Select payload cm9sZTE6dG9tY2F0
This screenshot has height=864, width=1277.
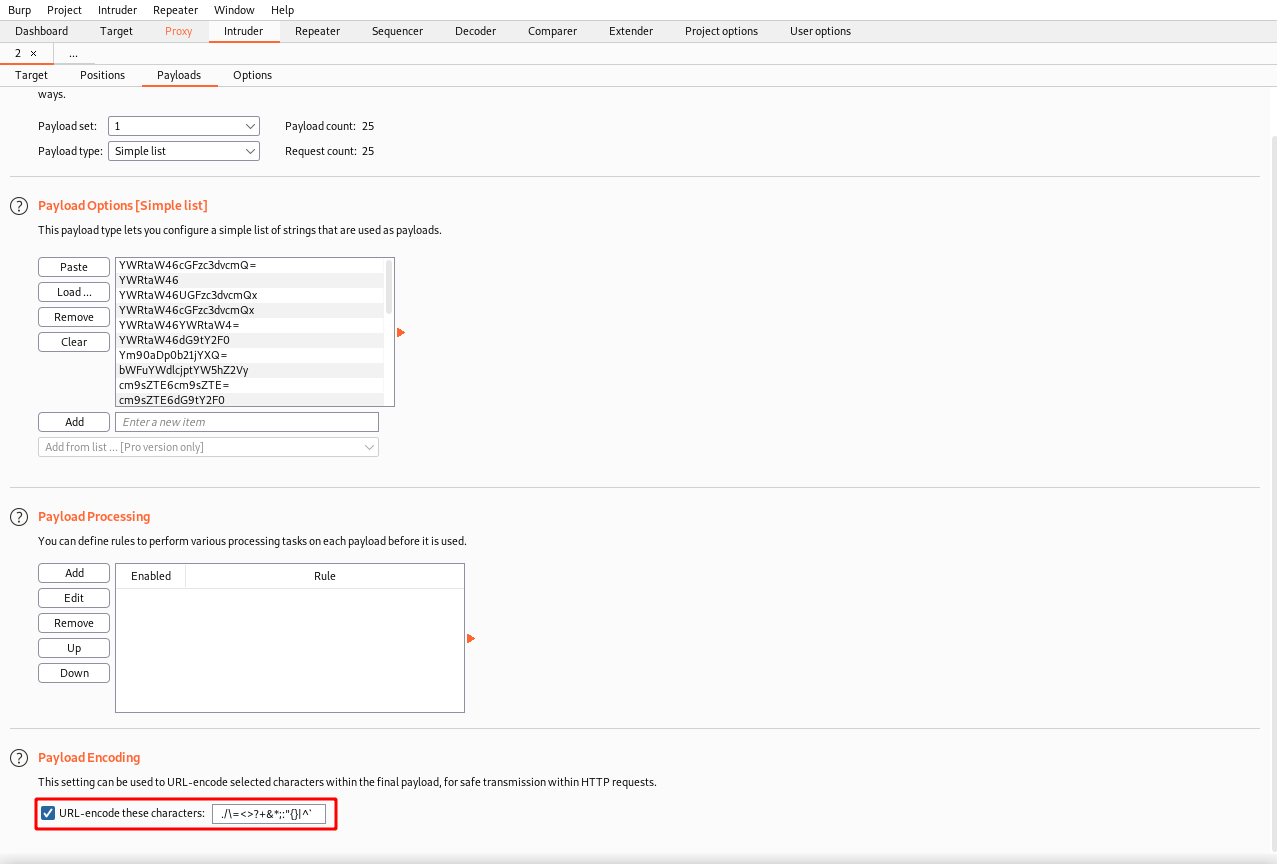(x=250, y=400)
